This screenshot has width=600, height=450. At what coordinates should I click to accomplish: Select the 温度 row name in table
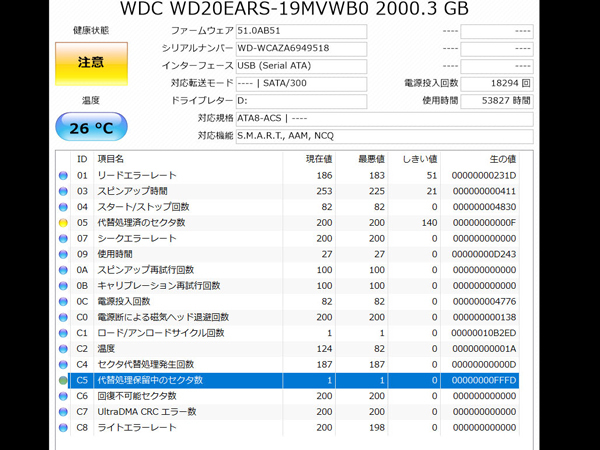106,349
